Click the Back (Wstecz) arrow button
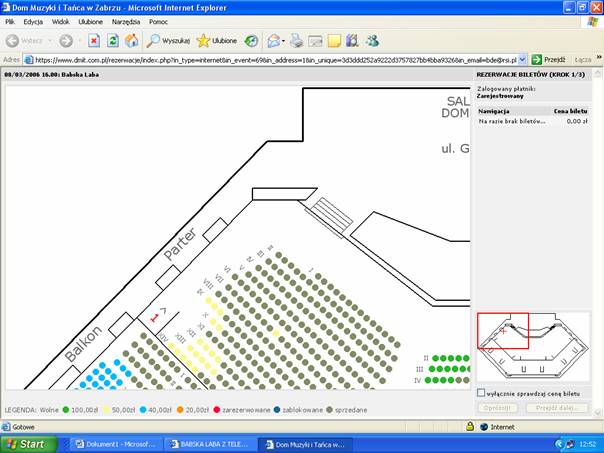 pyautogui.click(x=25, y=41)
